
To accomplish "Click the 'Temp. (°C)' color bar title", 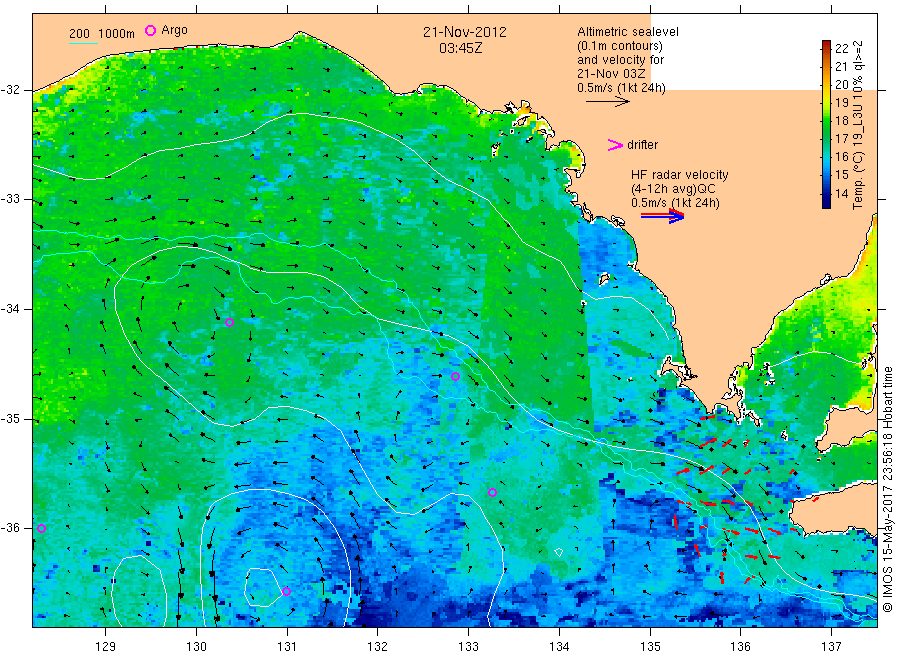I will pos(858,180).
